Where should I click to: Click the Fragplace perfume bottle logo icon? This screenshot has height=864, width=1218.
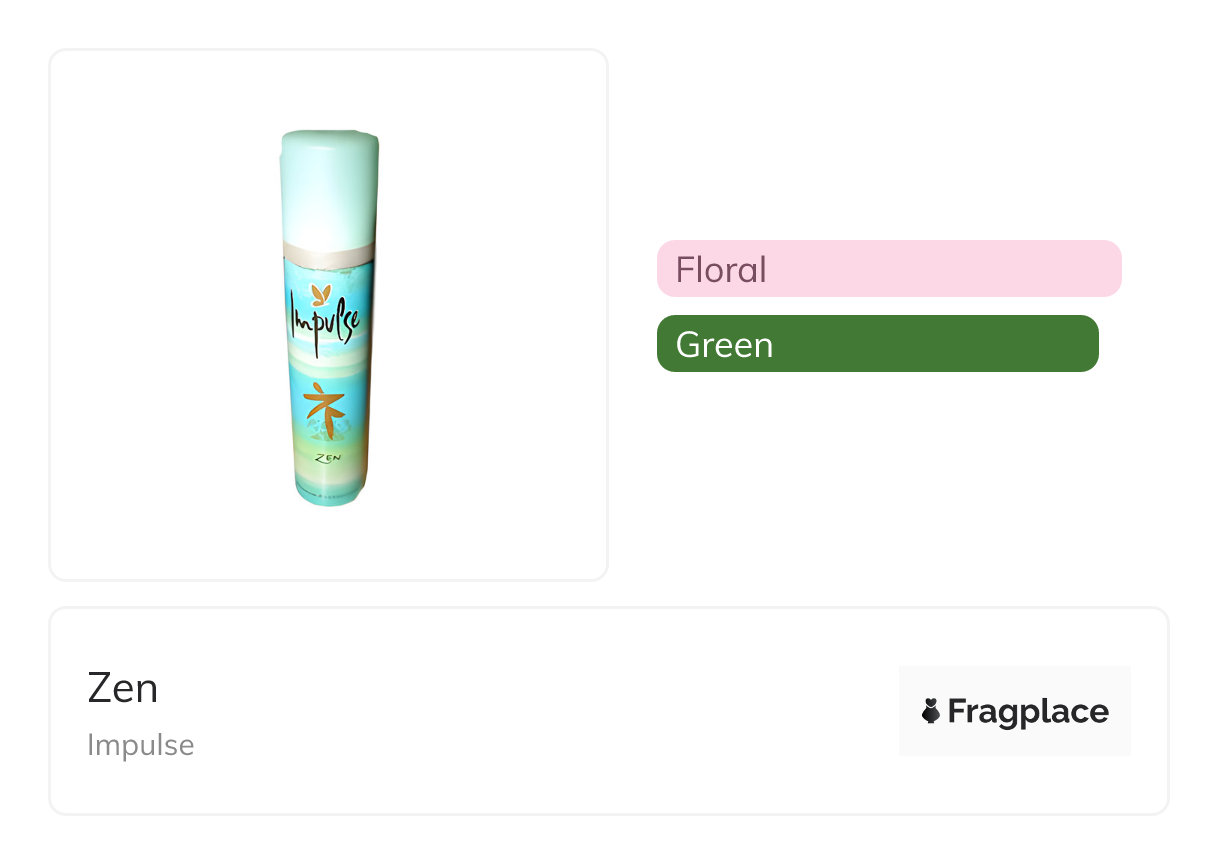tap(931, 711)
